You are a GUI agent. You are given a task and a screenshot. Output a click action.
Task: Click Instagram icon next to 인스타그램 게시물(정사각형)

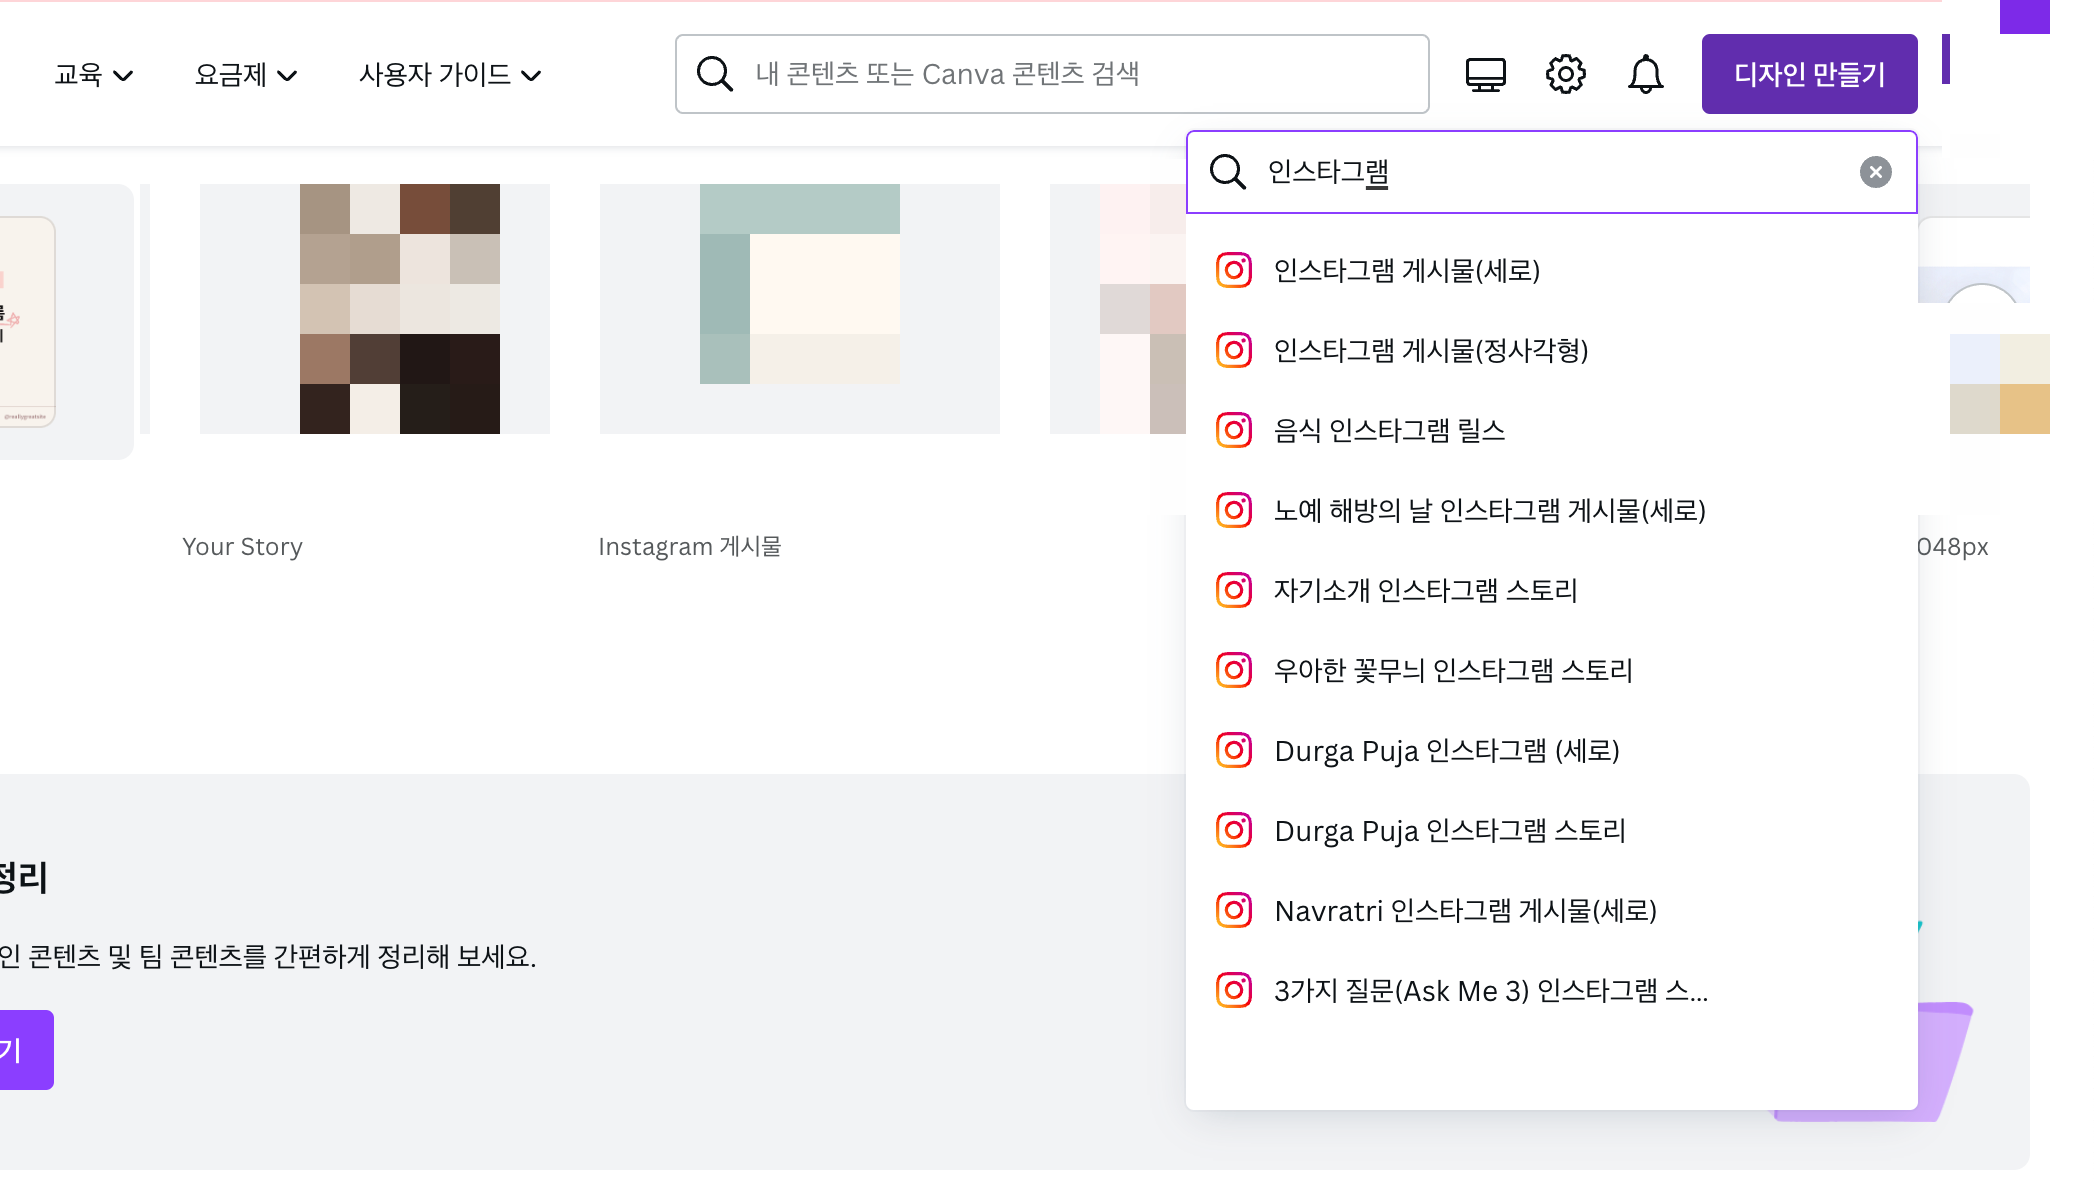(x=1233, y=350)
